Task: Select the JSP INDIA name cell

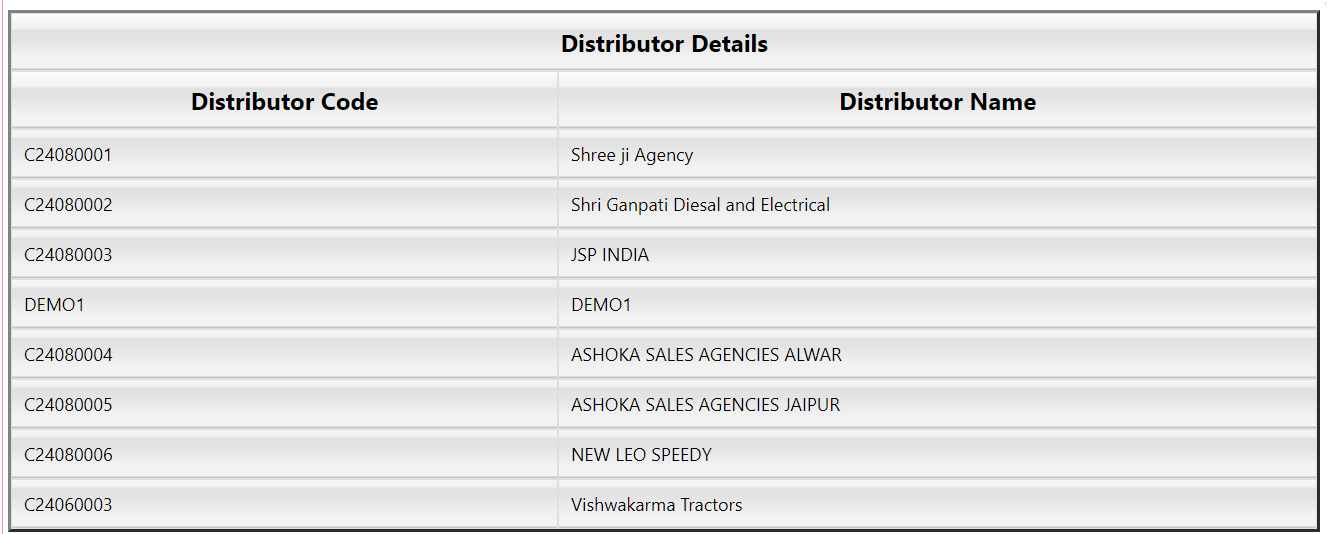Action: tap(937, 255)
